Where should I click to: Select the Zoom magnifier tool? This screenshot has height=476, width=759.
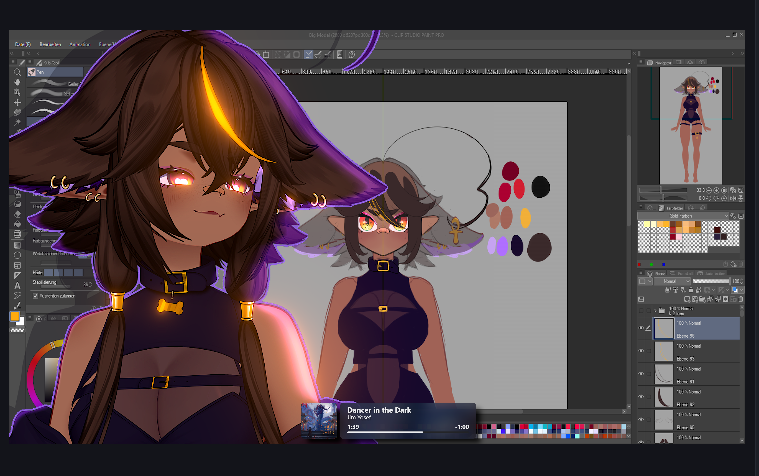point(17,72)
